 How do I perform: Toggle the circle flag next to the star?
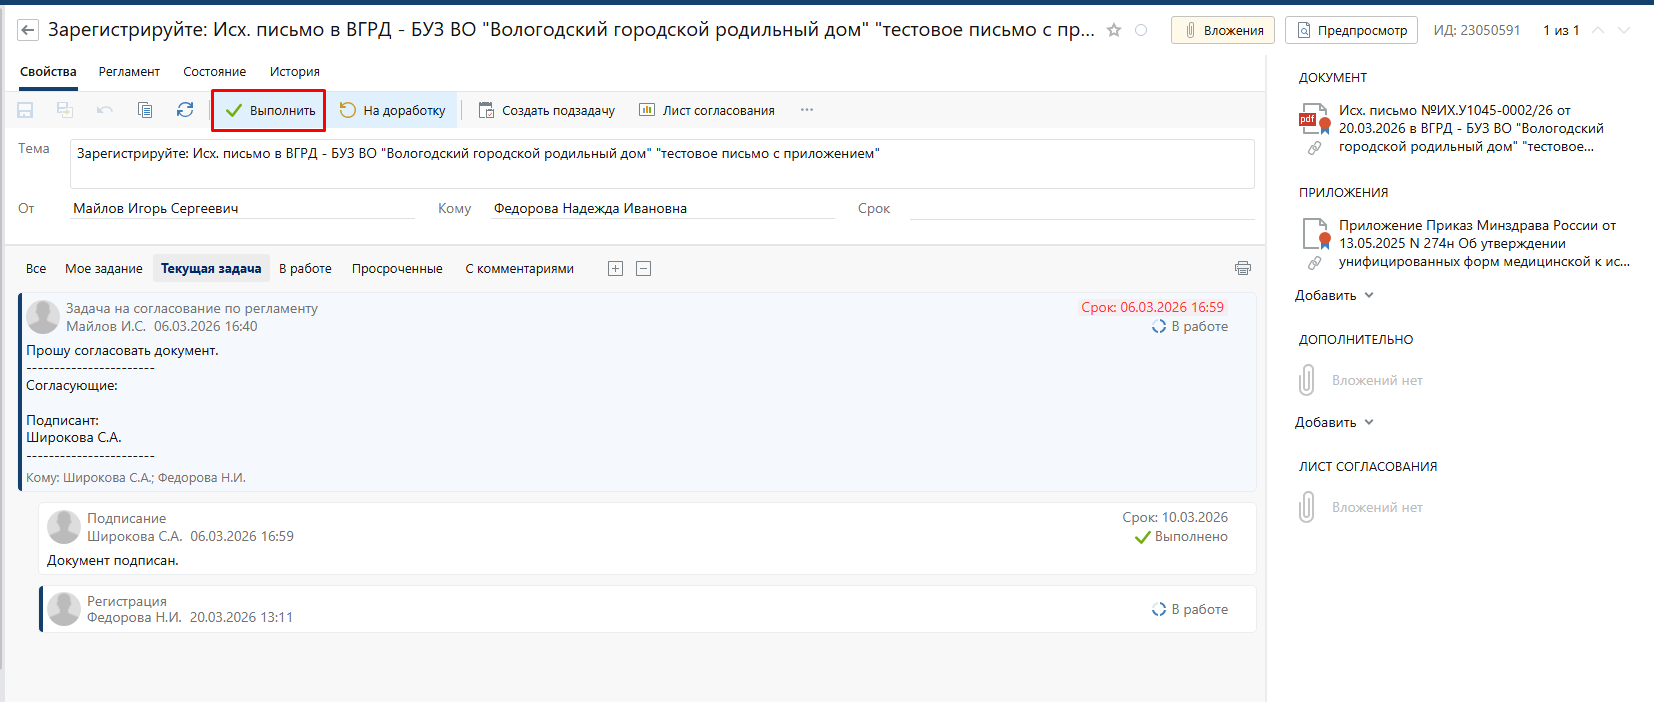click(x=1141, y=31)
